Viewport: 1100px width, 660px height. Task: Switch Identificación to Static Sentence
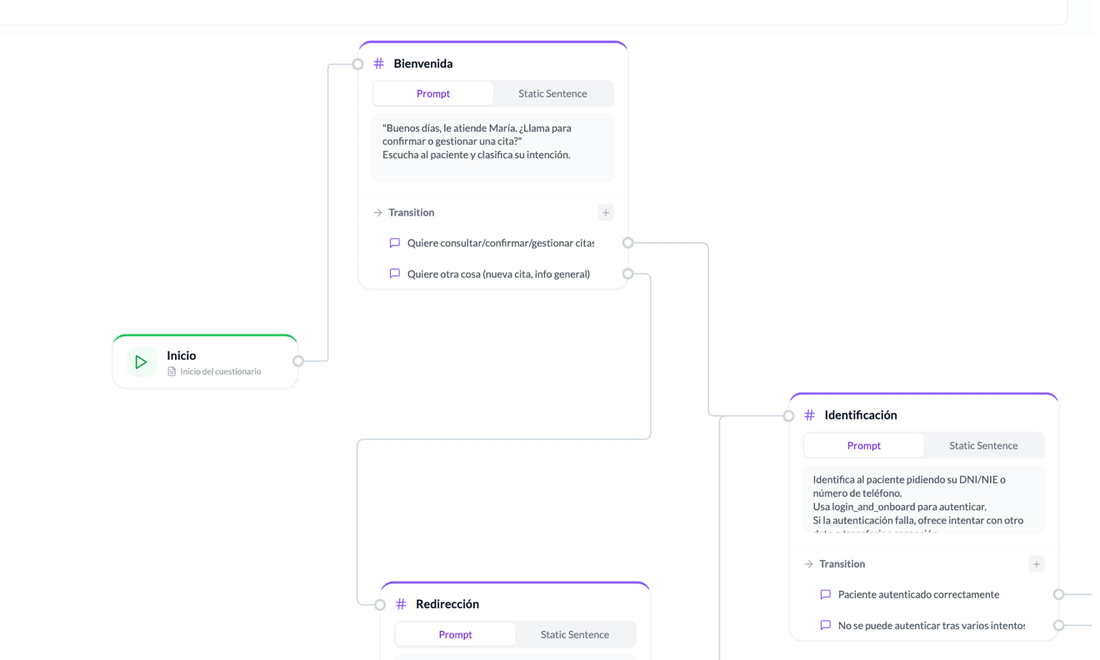click(984, 445)
